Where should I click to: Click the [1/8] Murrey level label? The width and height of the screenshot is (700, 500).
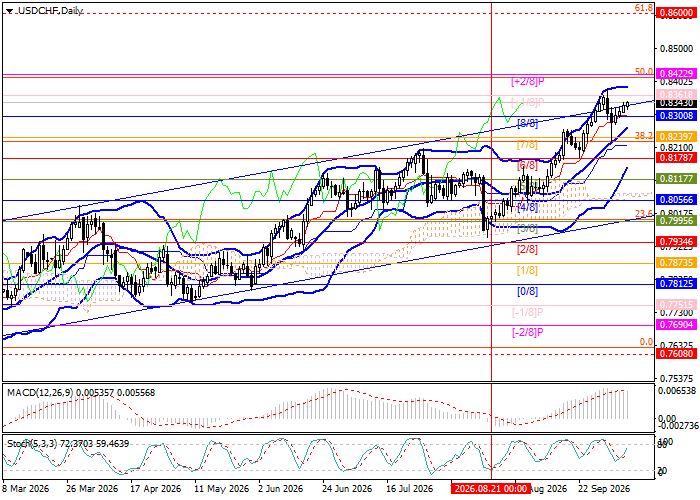pos(527,271)
